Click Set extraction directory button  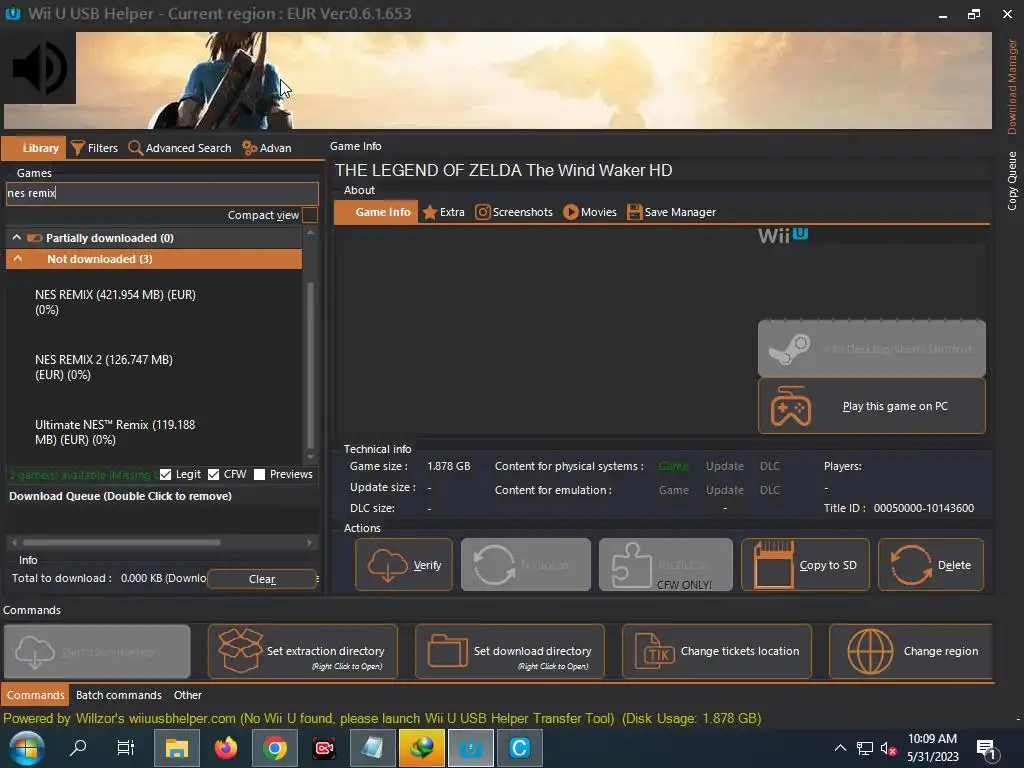(302, 652)
